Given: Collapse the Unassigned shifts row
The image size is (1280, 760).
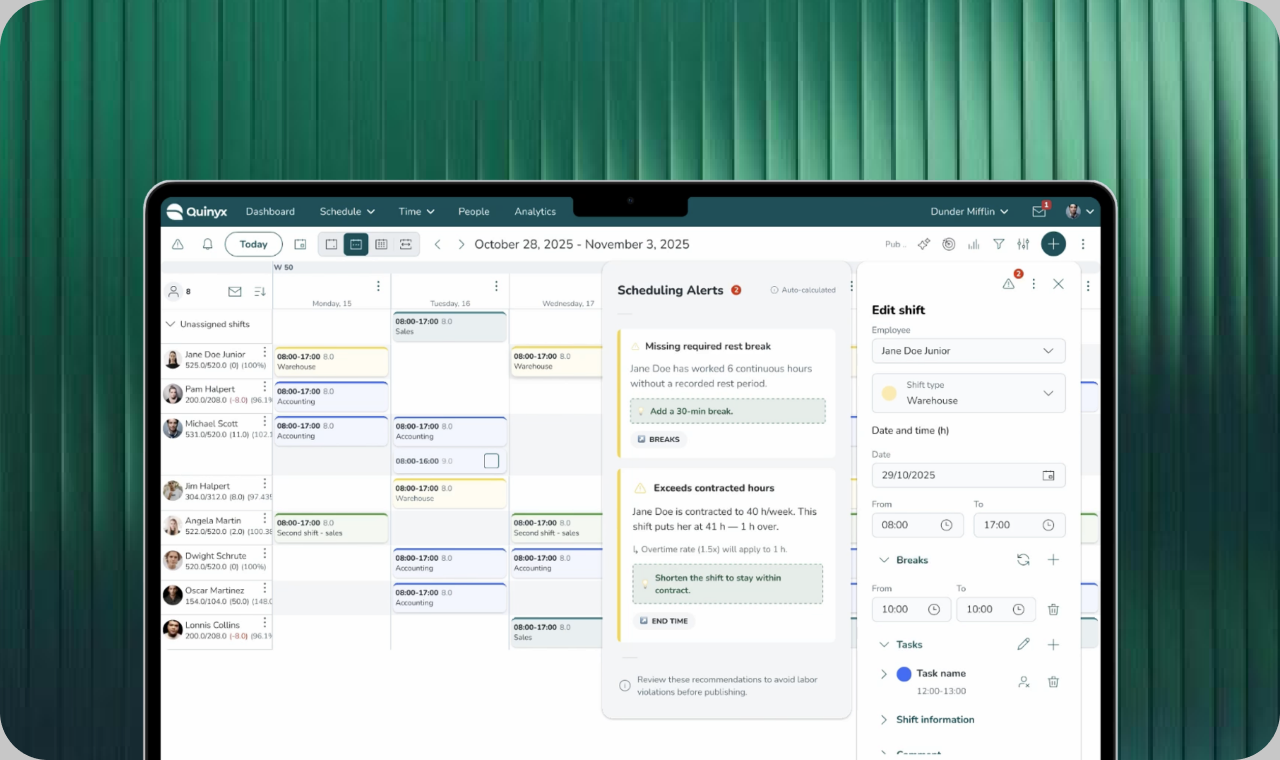Looking at the screenshot, I should (171, 324).
